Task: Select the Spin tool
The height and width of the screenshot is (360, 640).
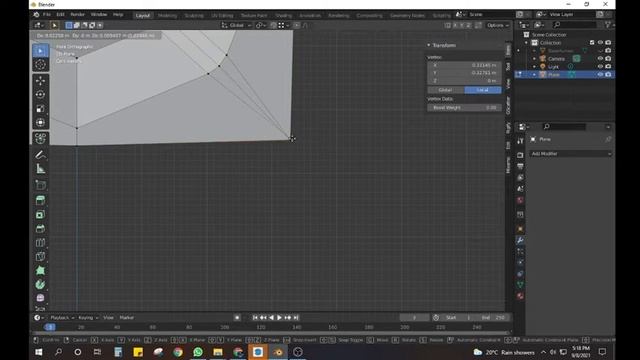Action: [x=40, y=284]
